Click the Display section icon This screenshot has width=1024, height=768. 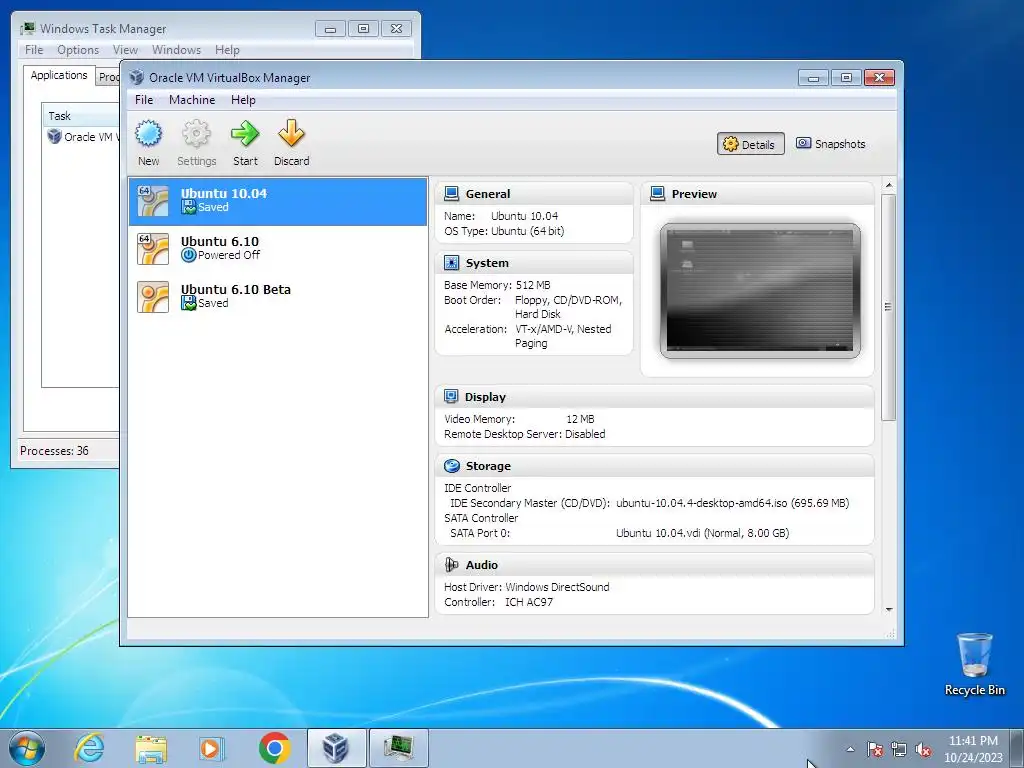451,396
